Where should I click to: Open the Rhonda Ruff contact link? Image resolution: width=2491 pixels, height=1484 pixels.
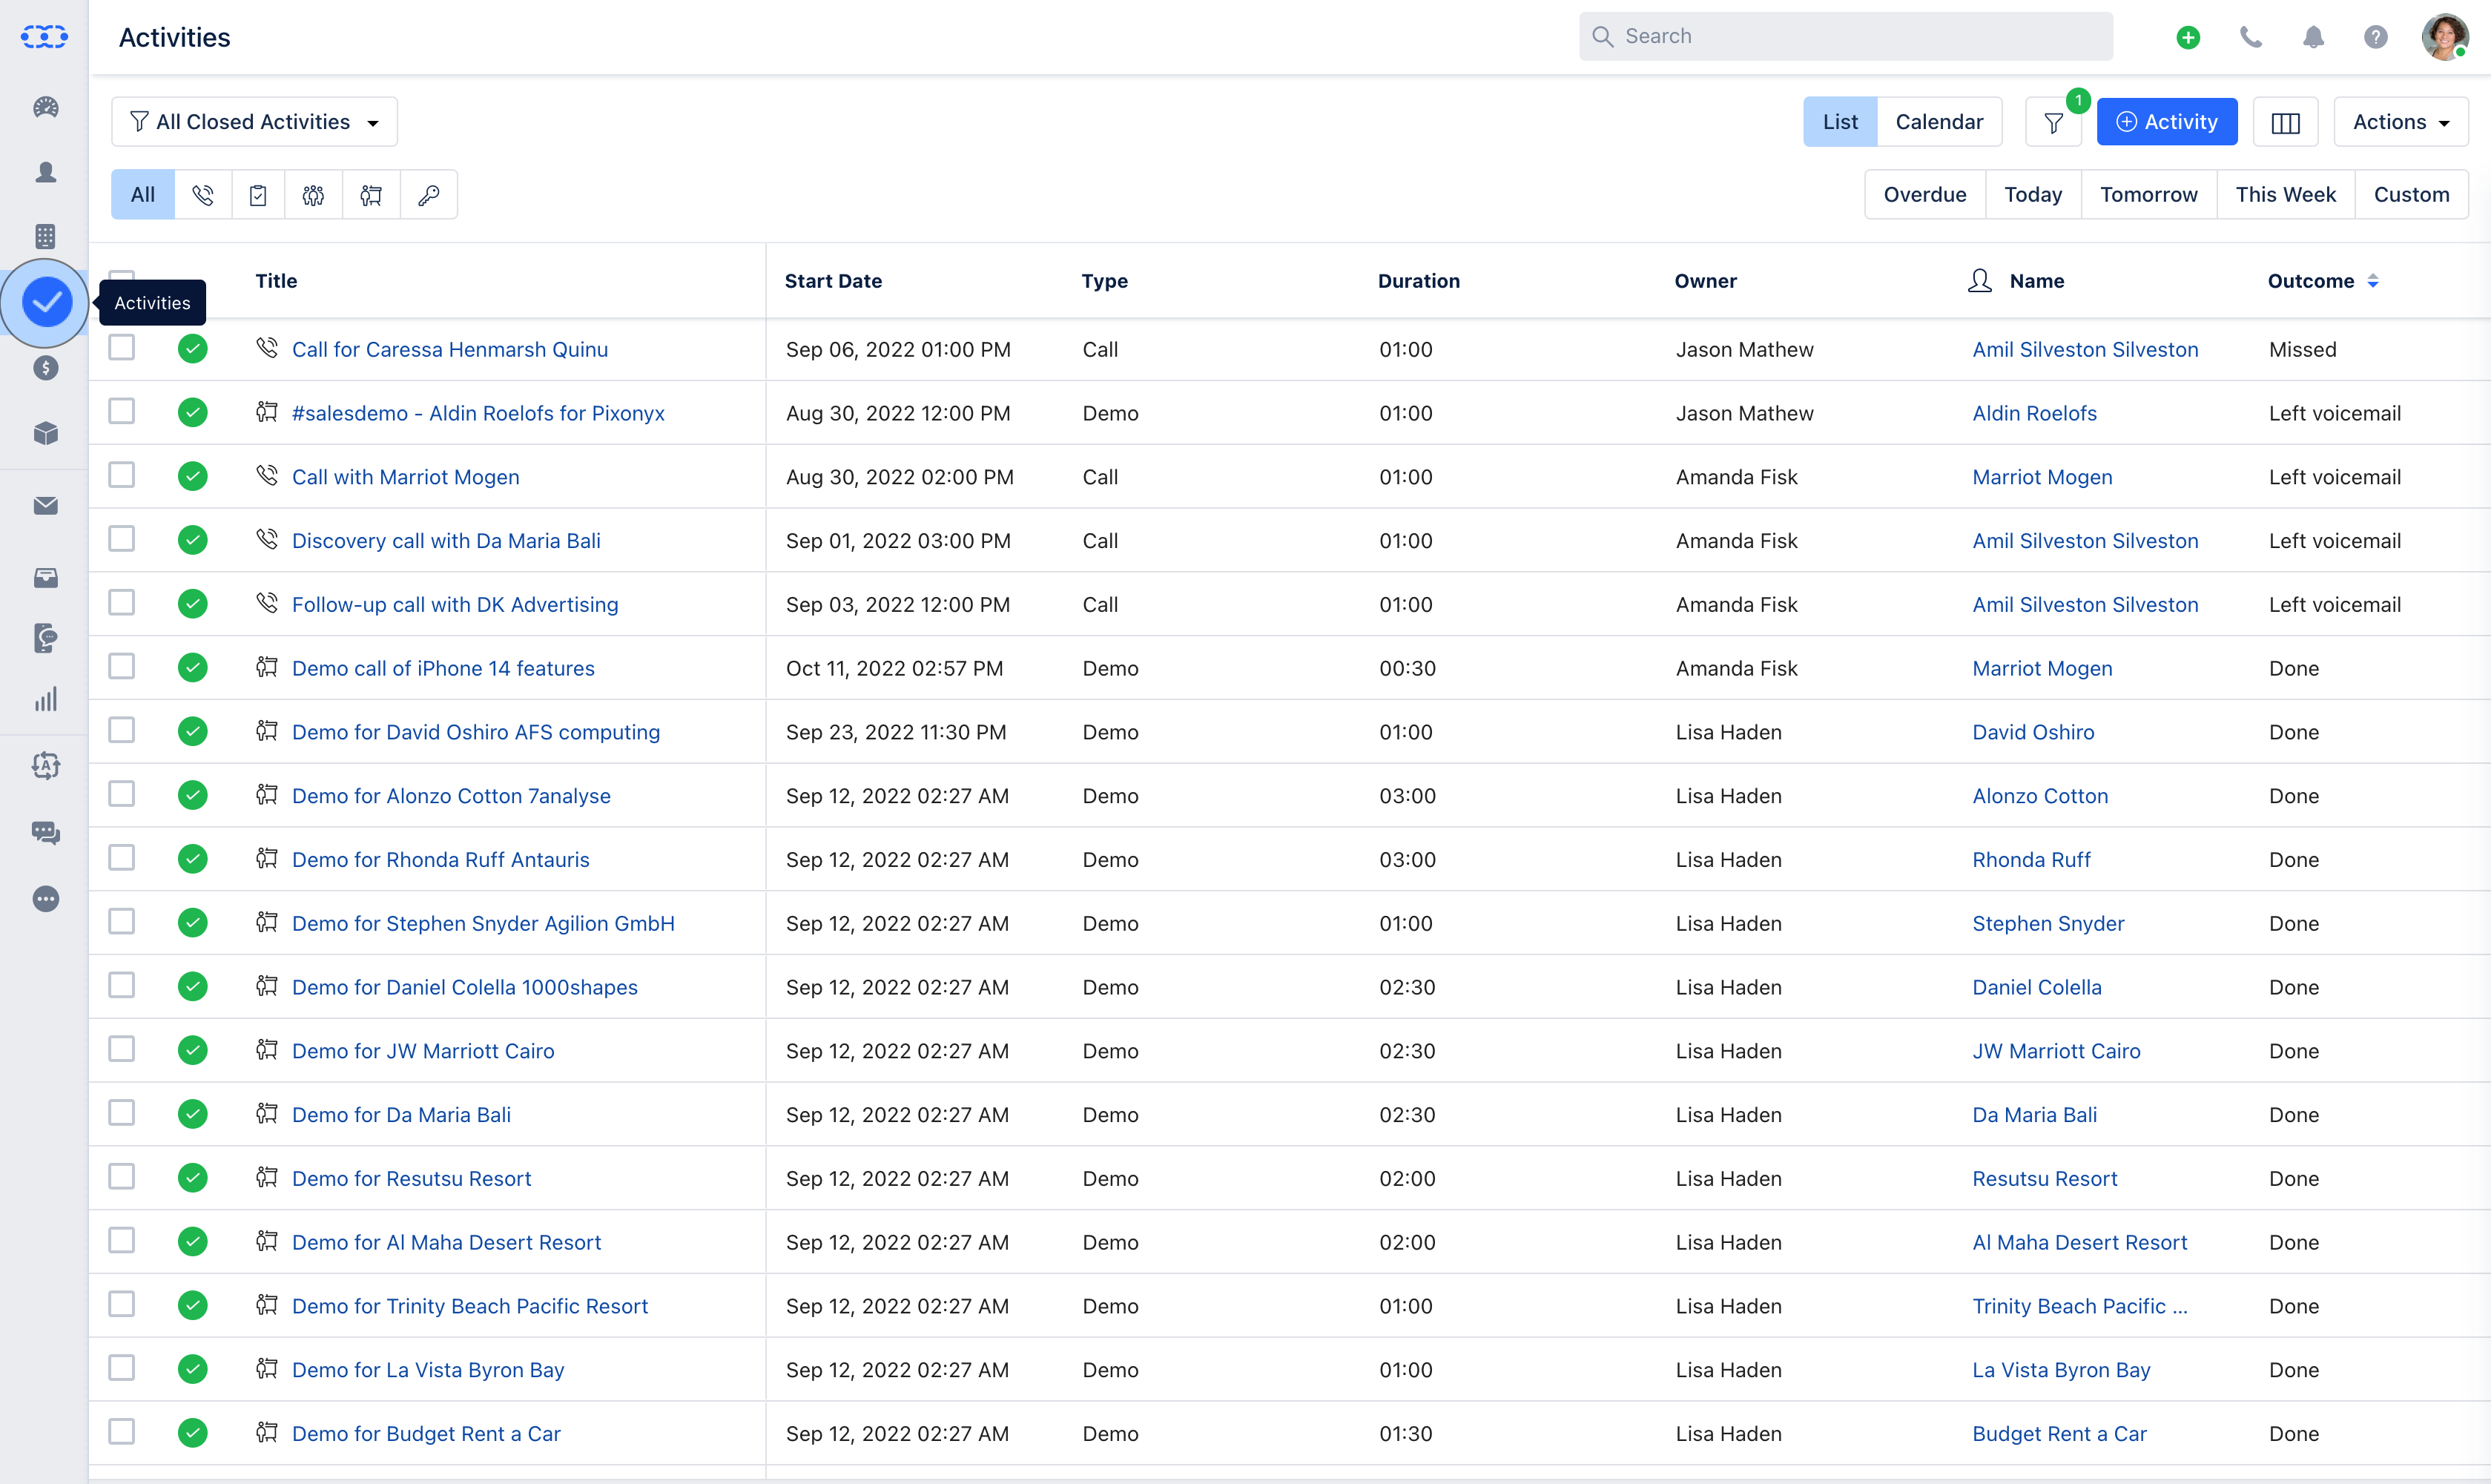tap(2031, 860)
